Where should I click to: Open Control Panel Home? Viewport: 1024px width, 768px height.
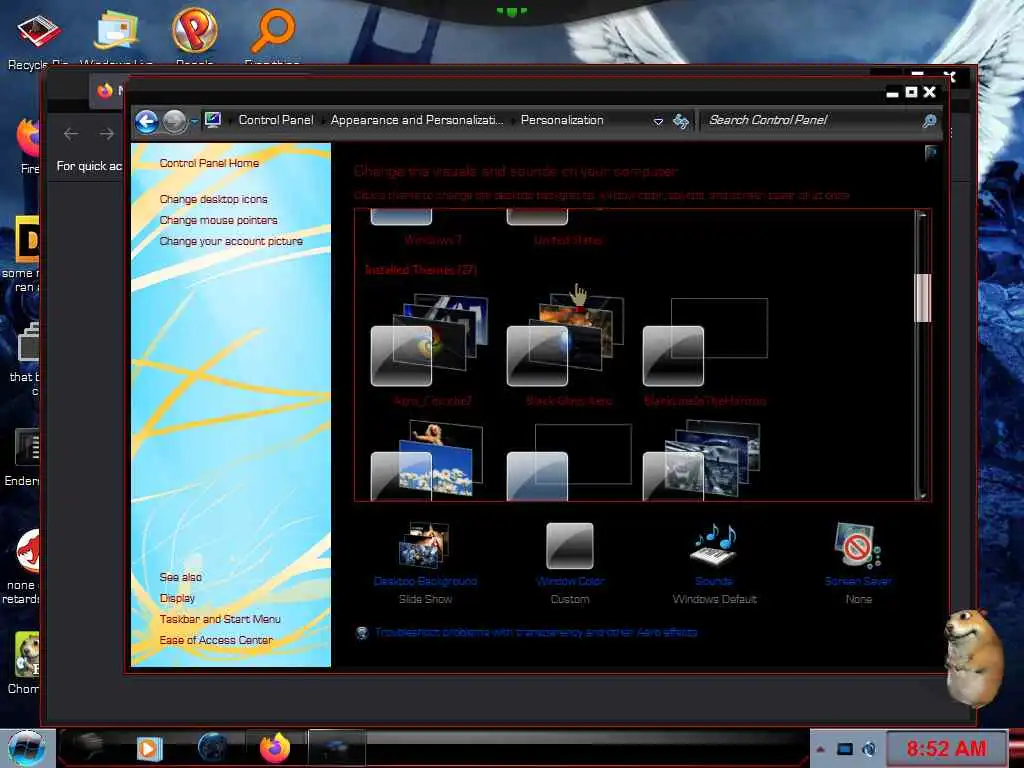(209, 163)
